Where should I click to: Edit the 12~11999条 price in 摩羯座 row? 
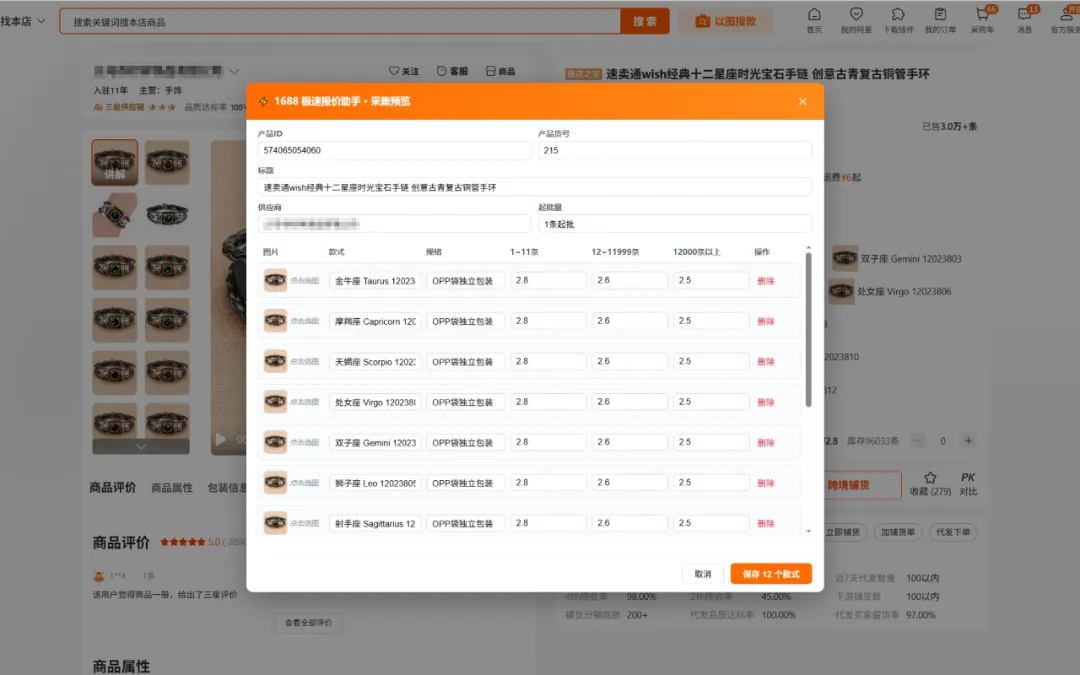click(x=630, y=321)
